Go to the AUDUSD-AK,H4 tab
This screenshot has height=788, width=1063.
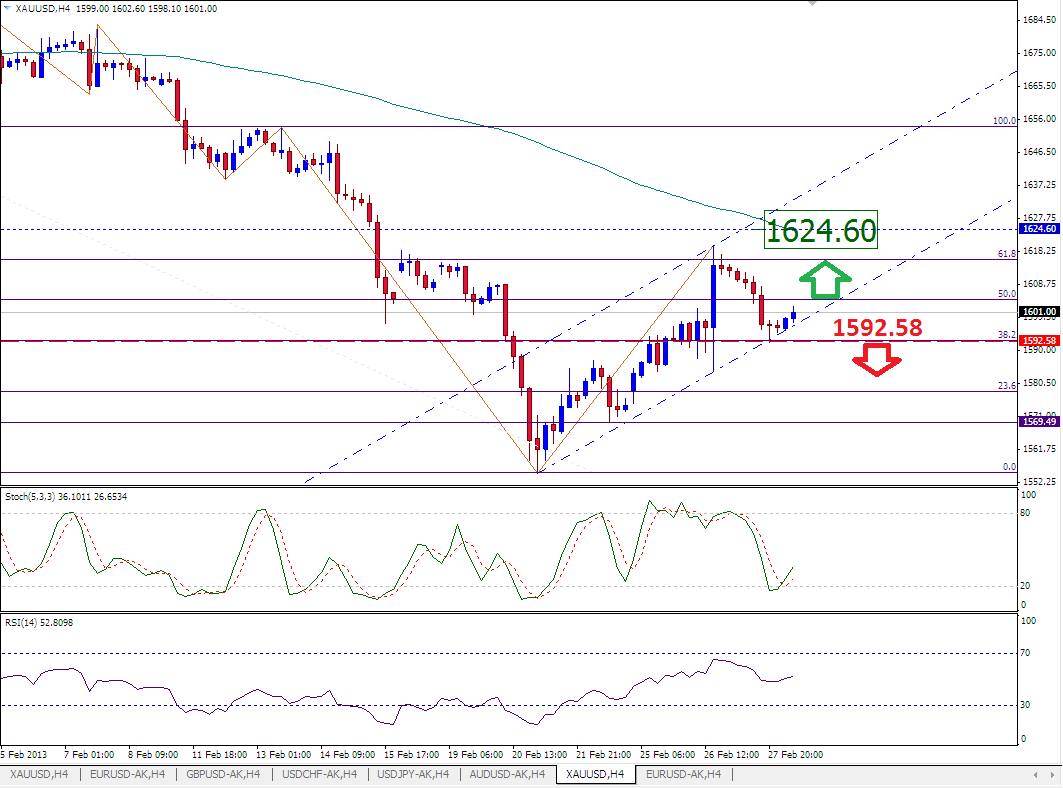pos(506,774)
